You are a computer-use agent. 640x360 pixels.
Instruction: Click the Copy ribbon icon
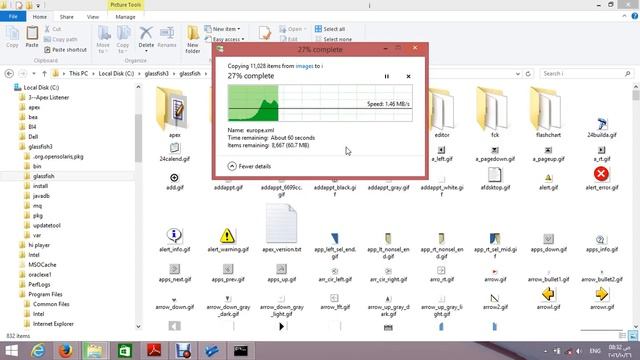(12, 37)
